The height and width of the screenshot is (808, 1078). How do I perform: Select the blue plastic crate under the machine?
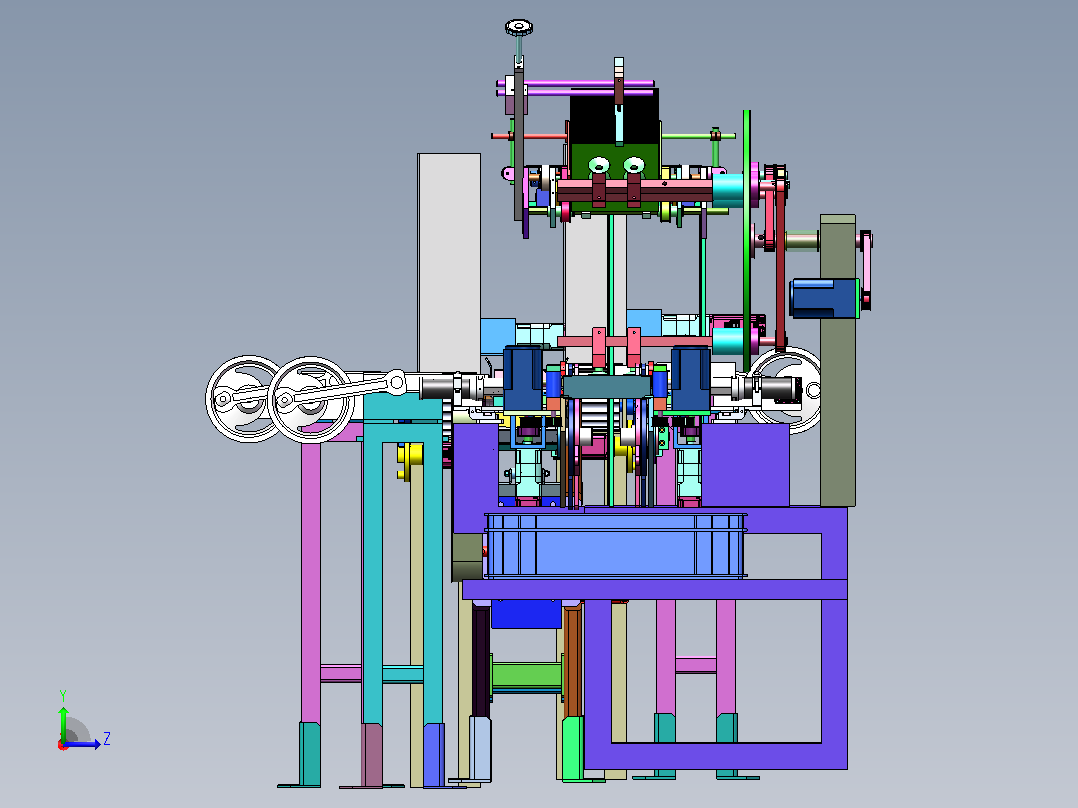click(x=615, y=545)
